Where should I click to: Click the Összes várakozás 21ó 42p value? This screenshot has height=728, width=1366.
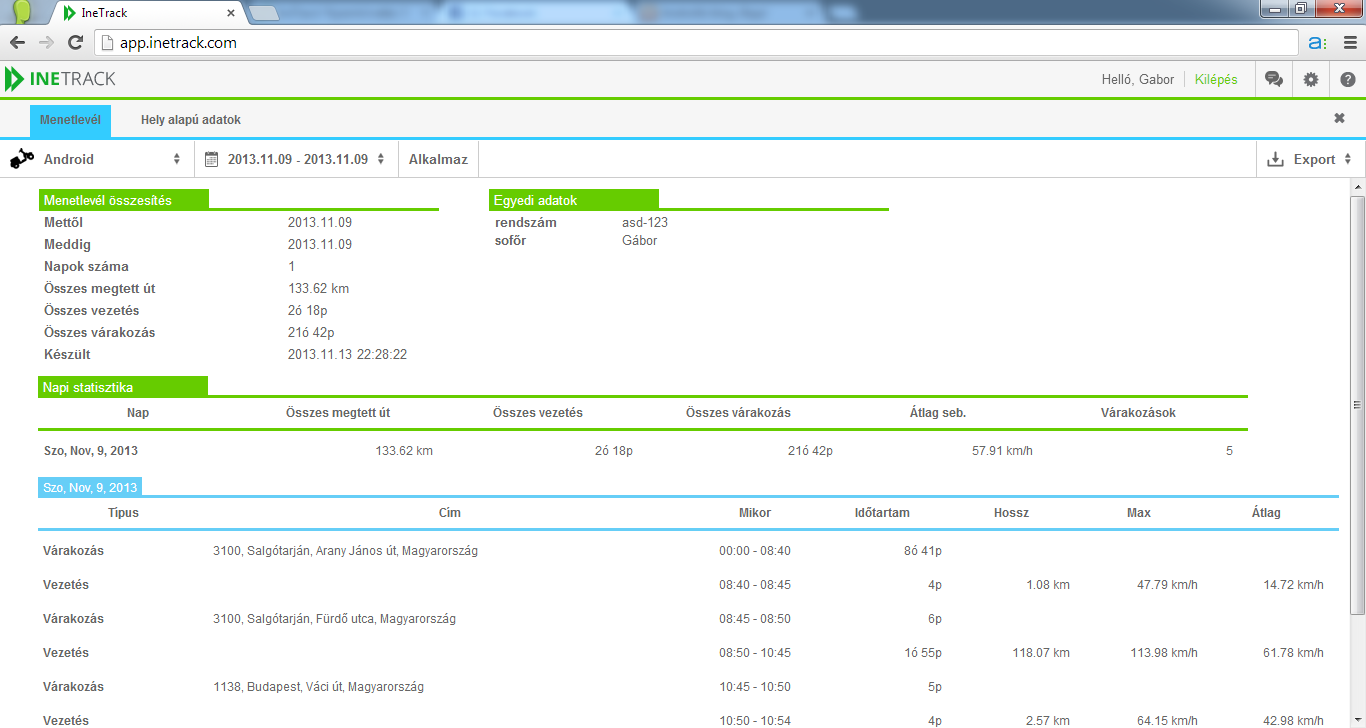click(x=311, y=333)
